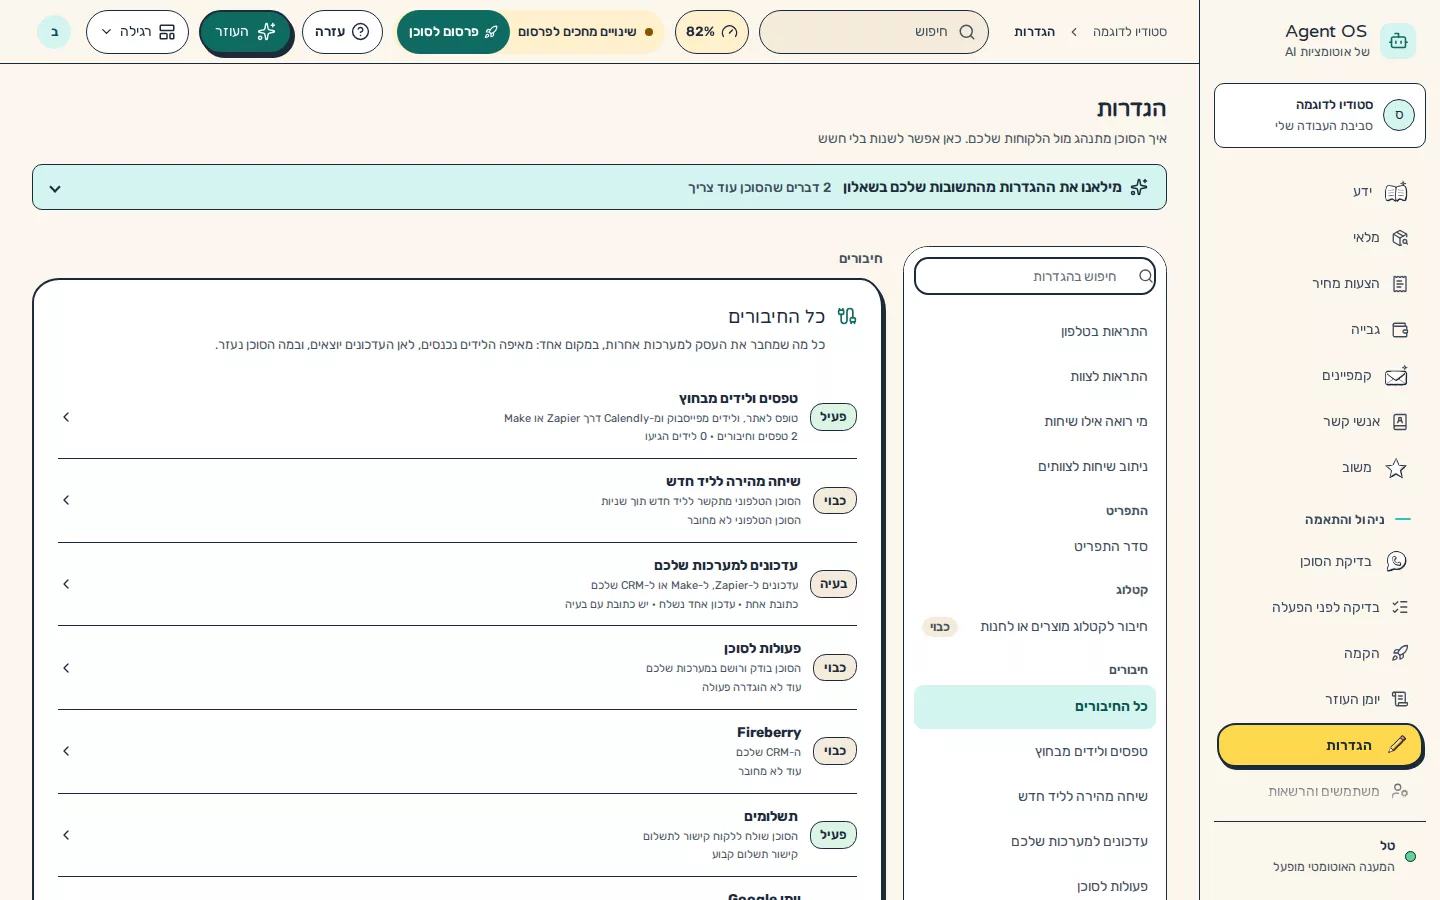Open עדכונים למערכות שלכם in settings menu
The height and width of the screenshot is (900, 1440).
click(1035, 842)
